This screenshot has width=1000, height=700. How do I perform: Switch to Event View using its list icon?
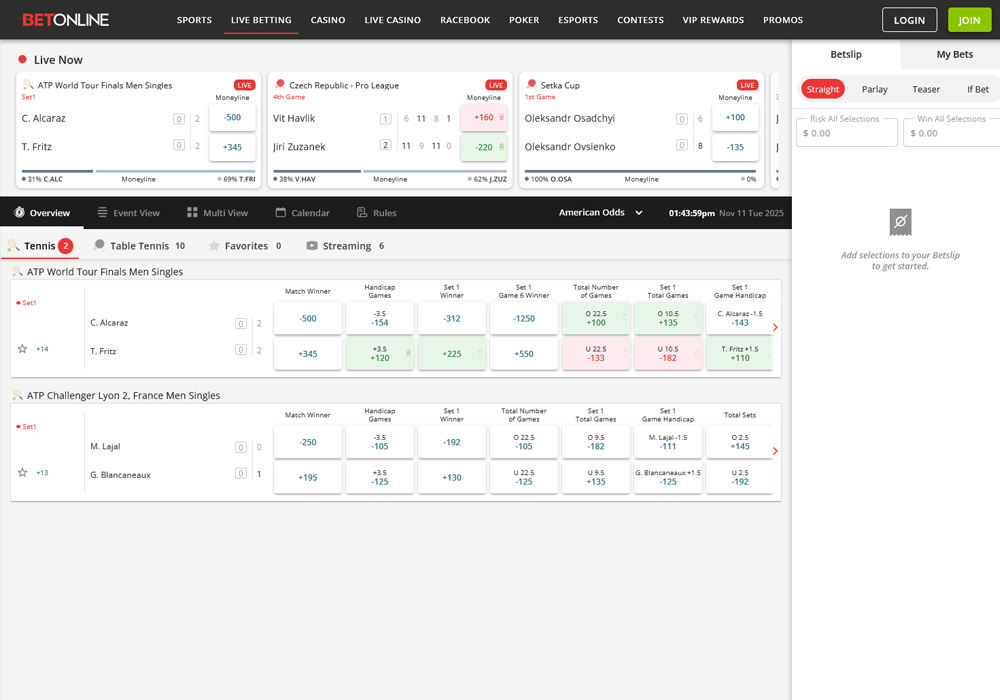point(103,212)
